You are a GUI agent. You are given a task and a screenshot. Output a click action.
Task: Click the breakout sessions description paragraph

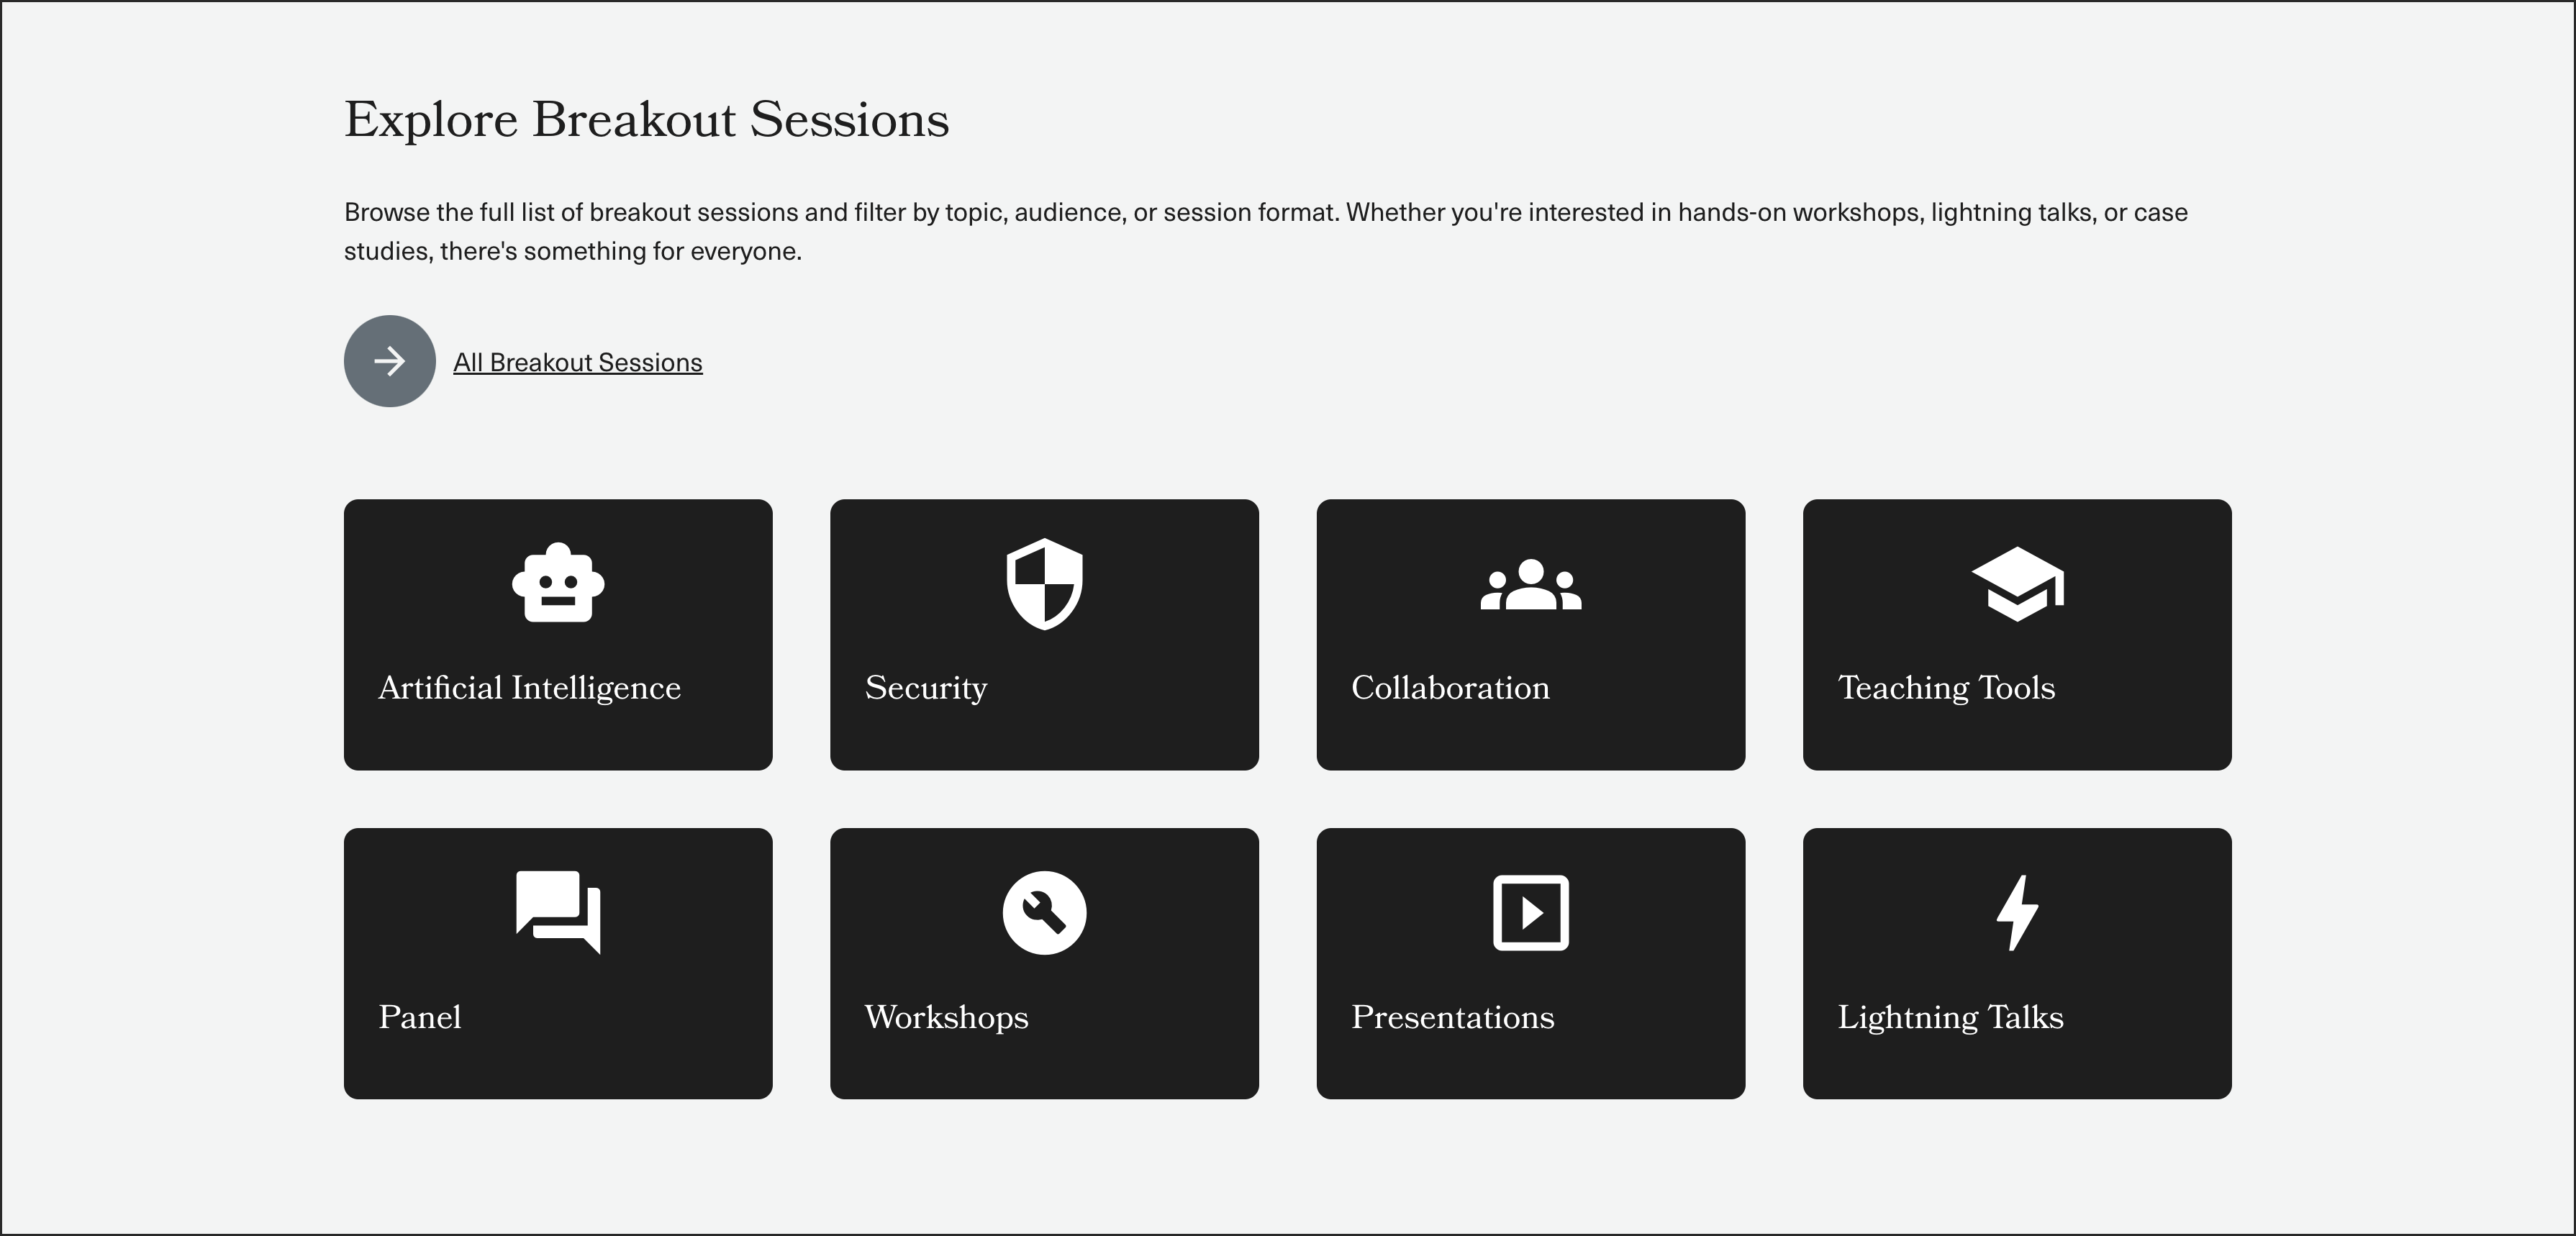pos(1266,231)
